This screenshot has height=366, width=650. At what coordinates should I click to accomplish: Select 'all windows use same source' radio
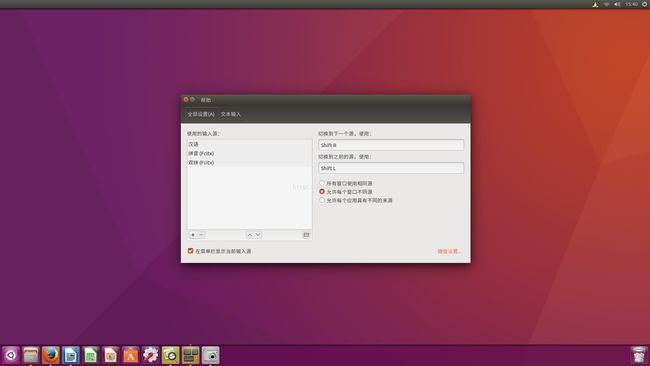[322, 183]
